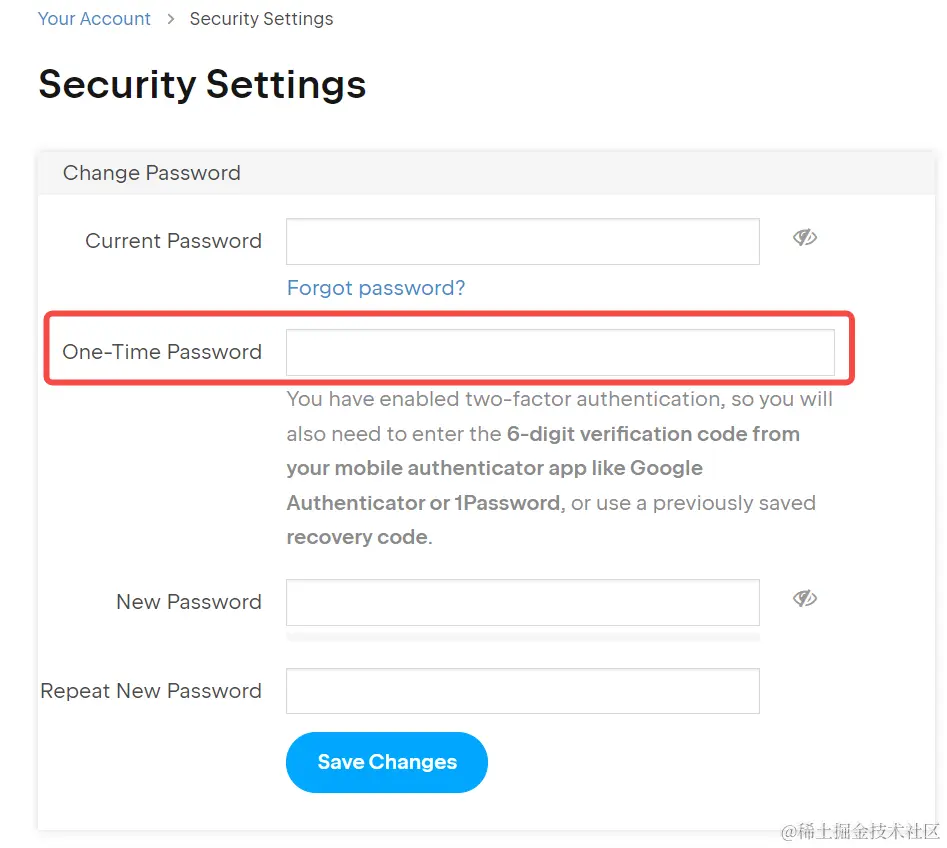Click the Security Settings page heading
Screen dimensions: 947x848
(x=202, y=85)
